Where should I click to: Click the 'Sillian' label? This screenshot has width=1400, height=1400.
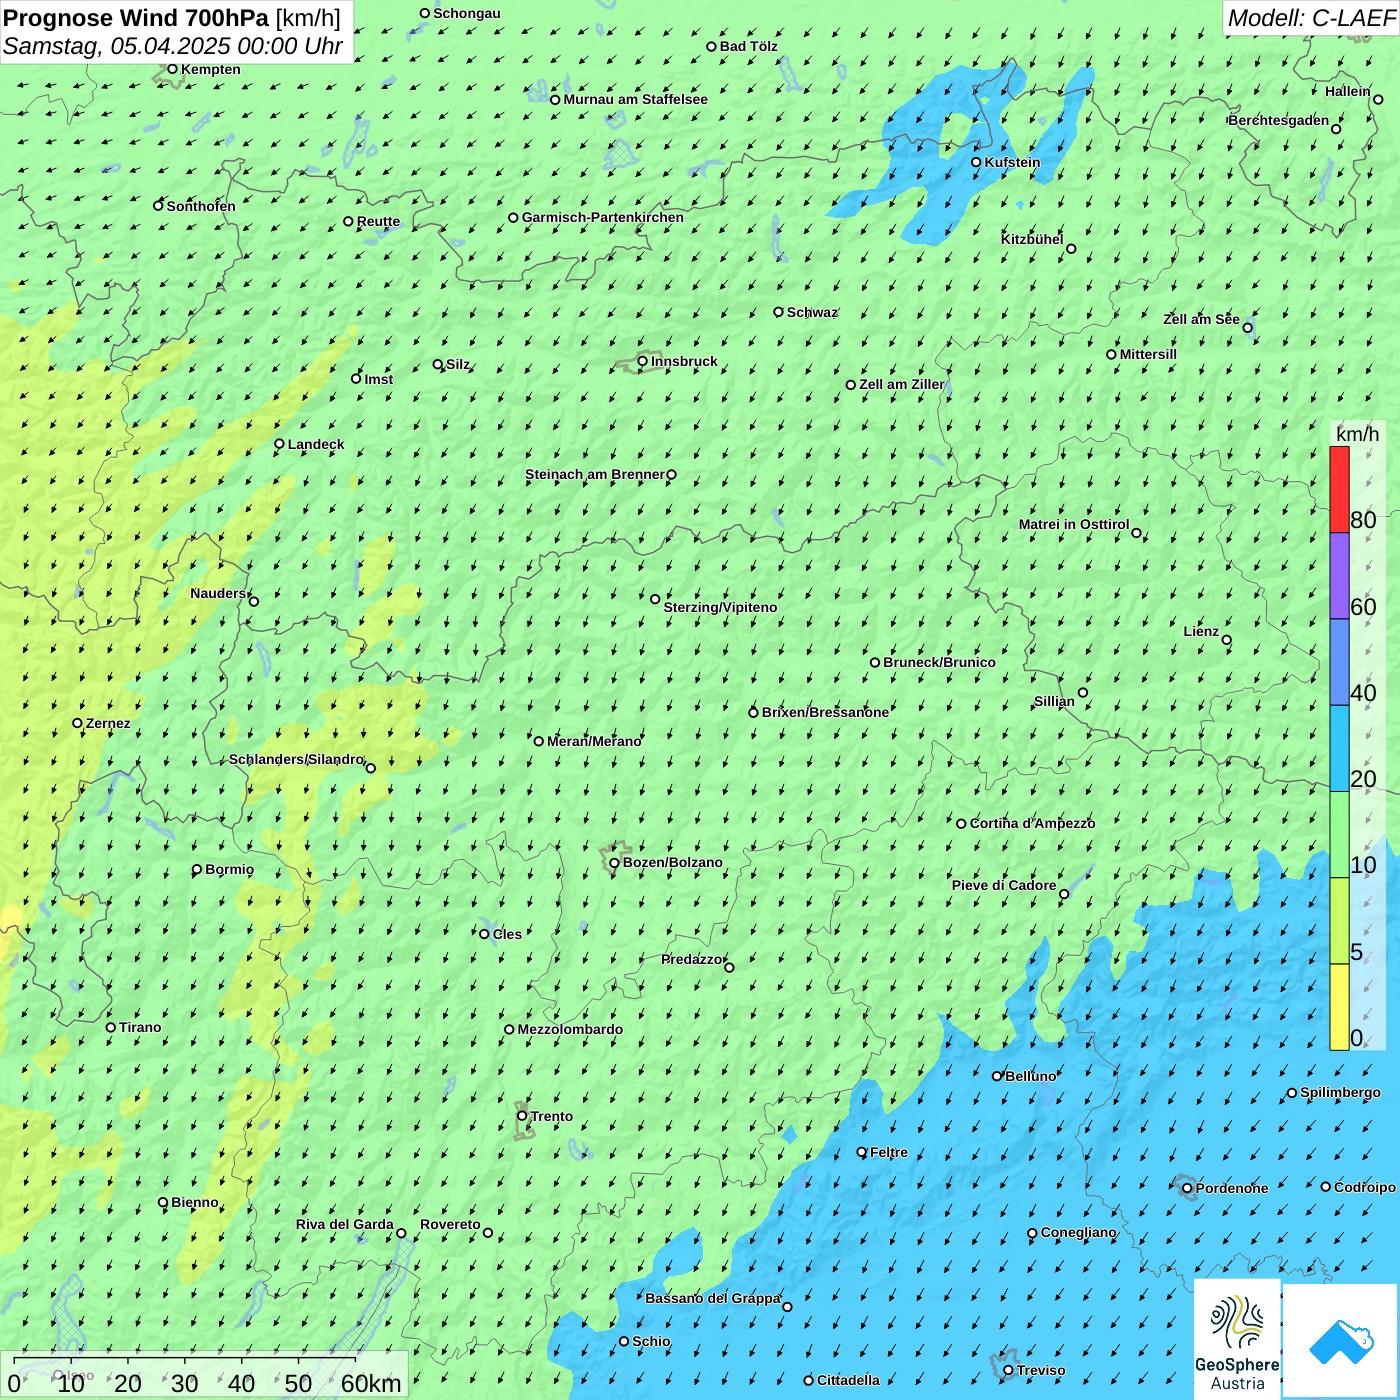[x=1054, y=701]
